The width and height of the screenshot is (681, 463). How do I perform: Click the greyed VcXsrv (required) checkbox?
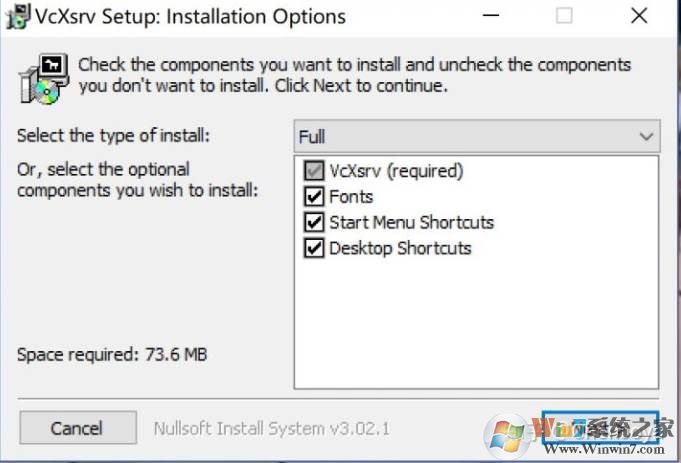314,171
